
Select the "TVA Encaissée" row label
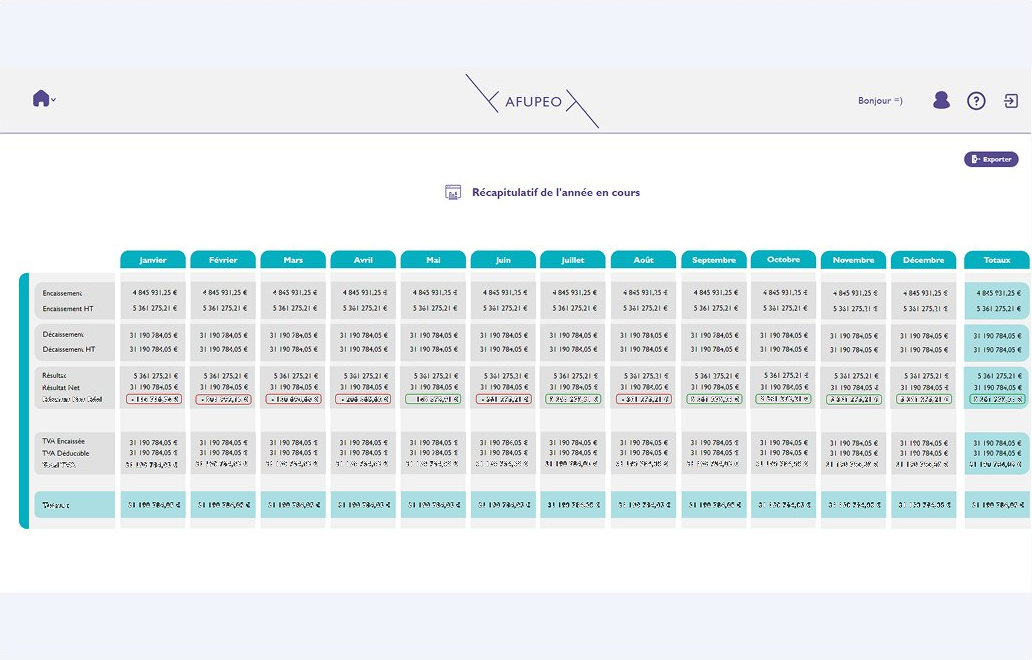(63, 442)
